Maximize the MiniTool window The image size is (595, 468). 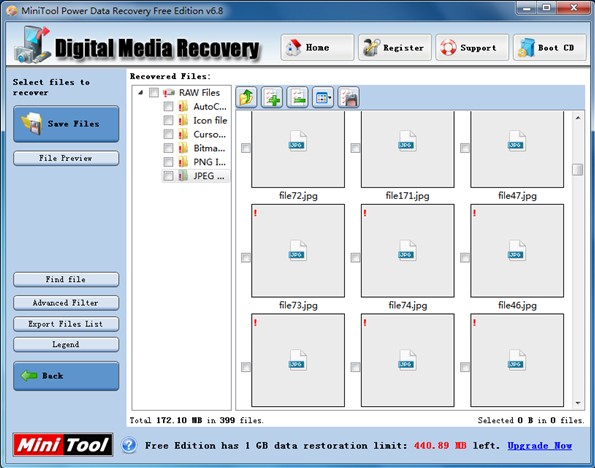tap(546, 8)
